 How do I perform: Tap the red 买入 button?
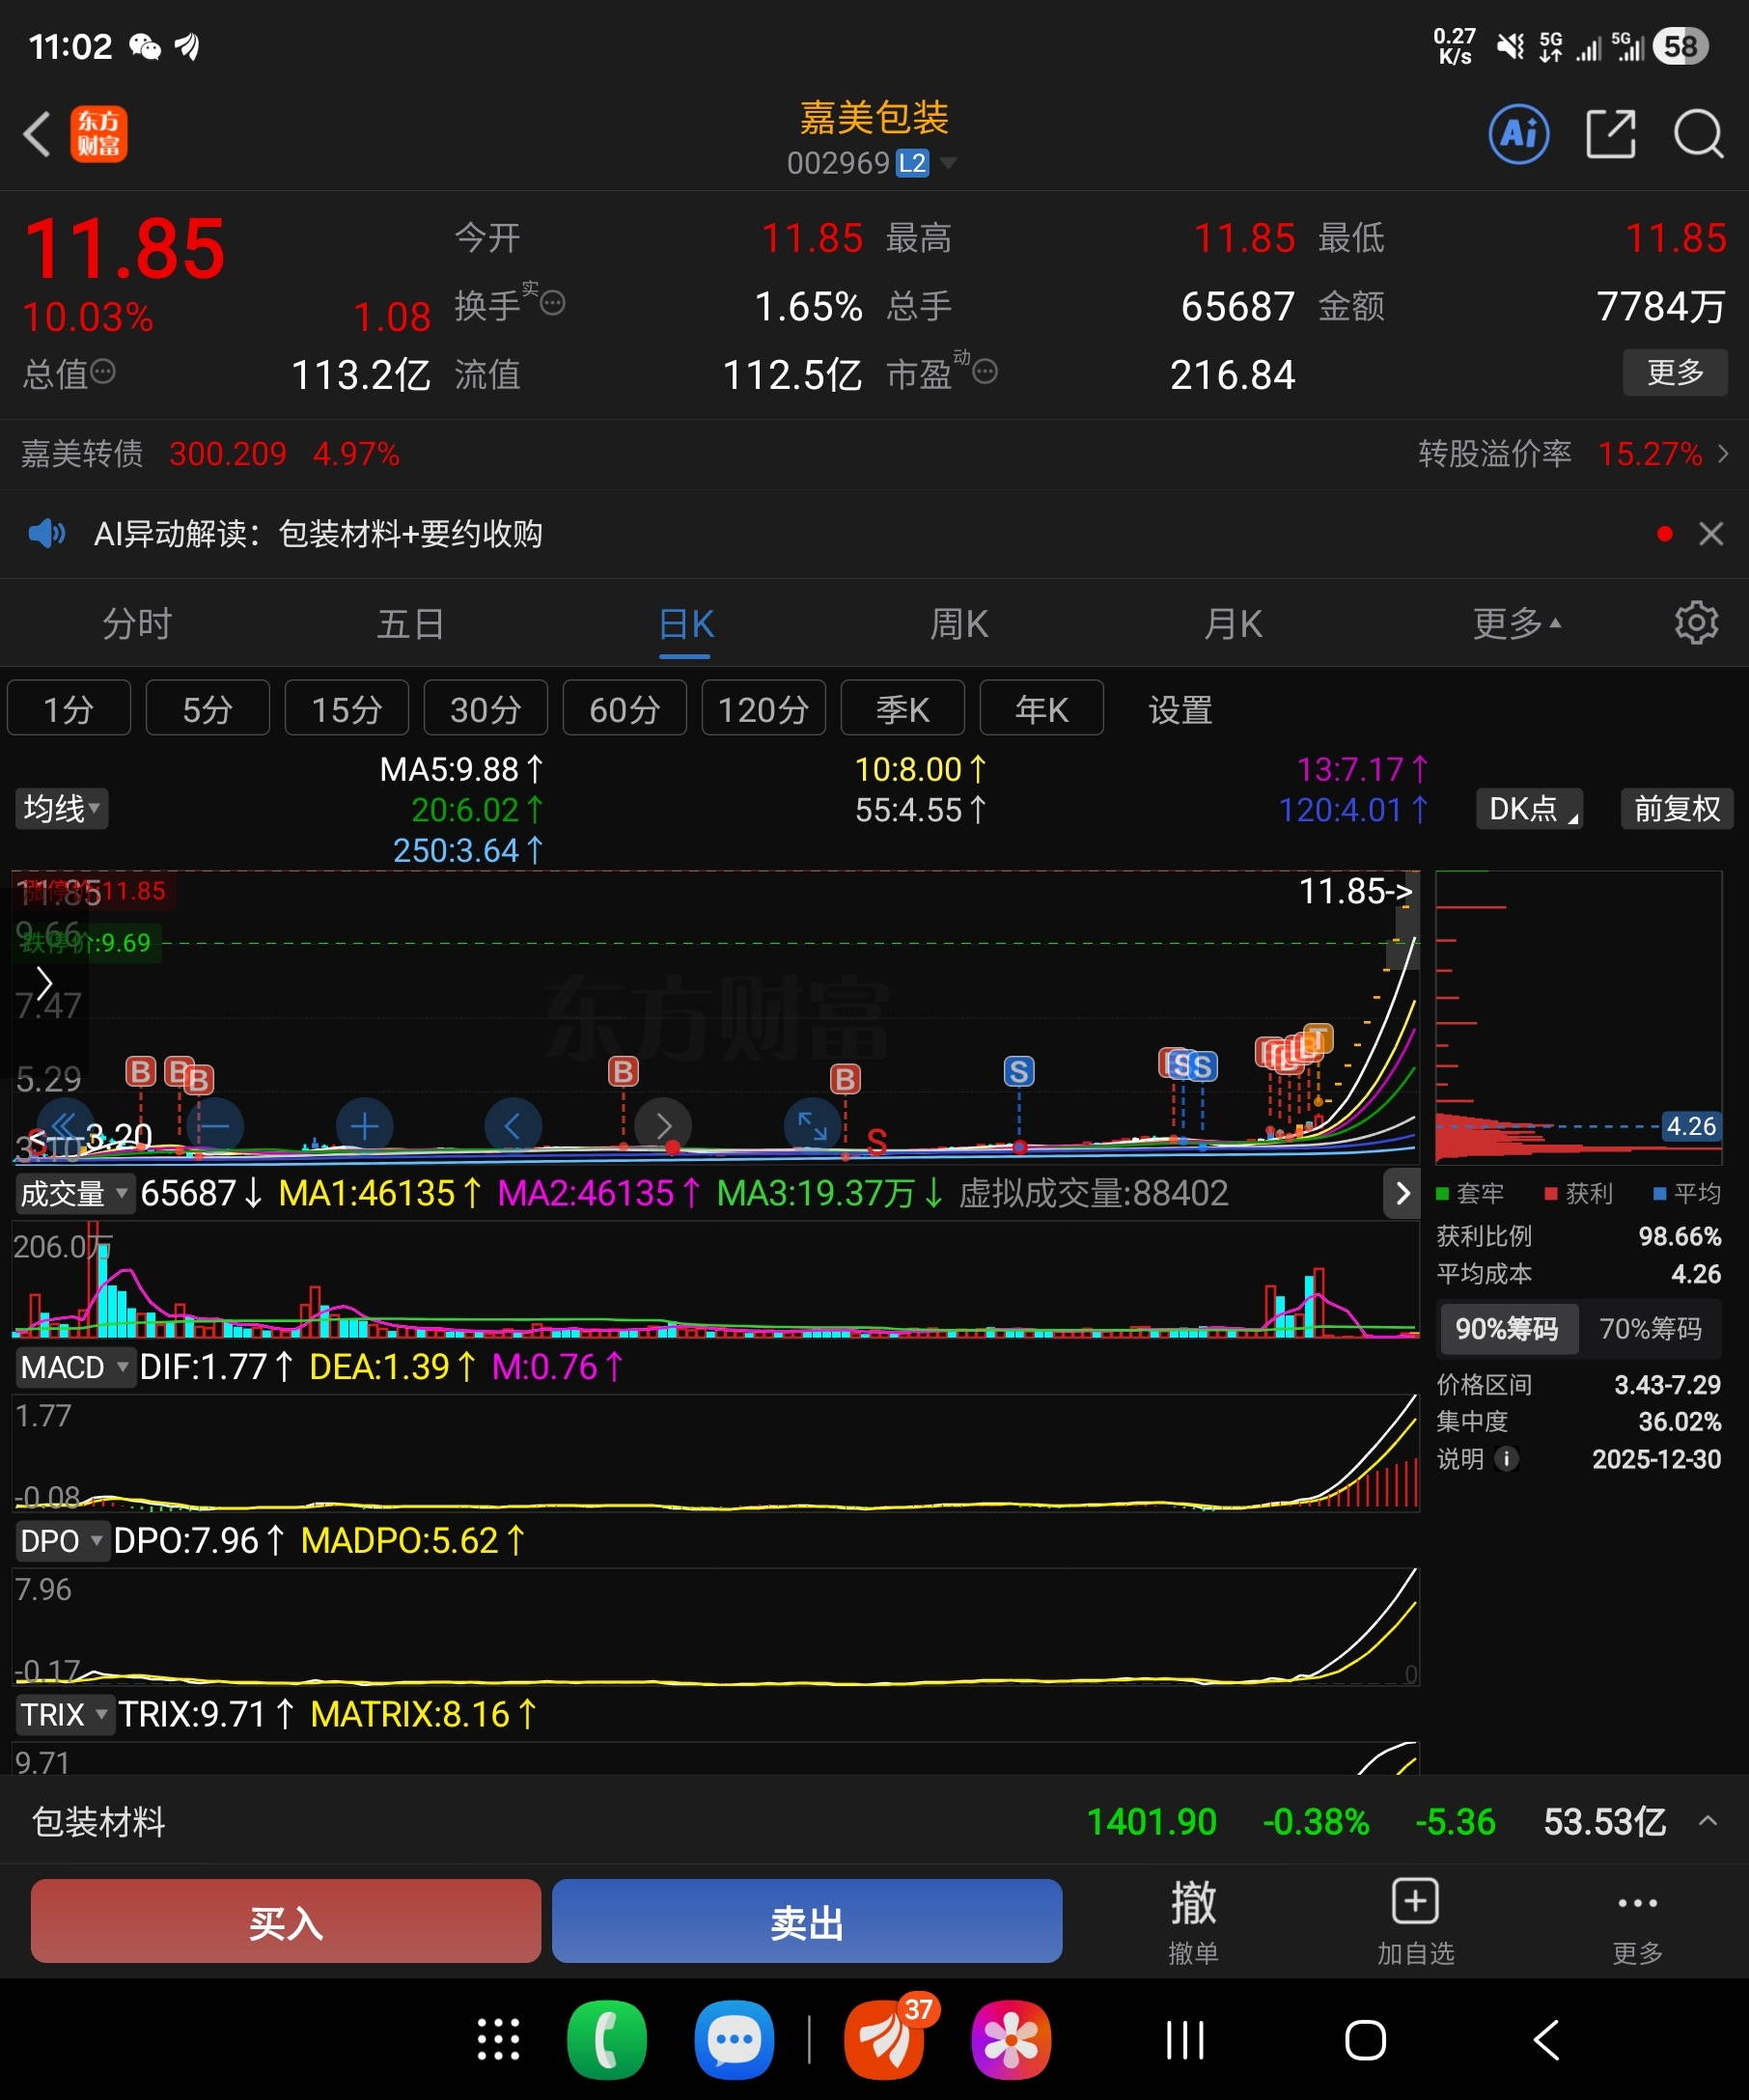point(286,1921)
